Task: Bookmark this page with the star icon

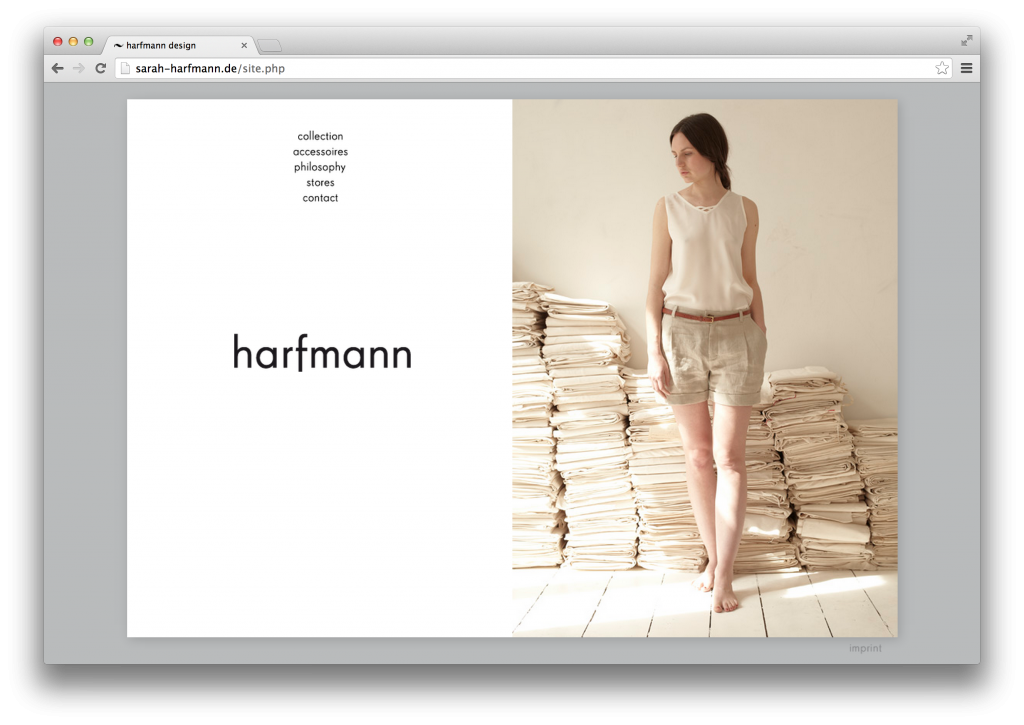Action: (x=942, y=68)
